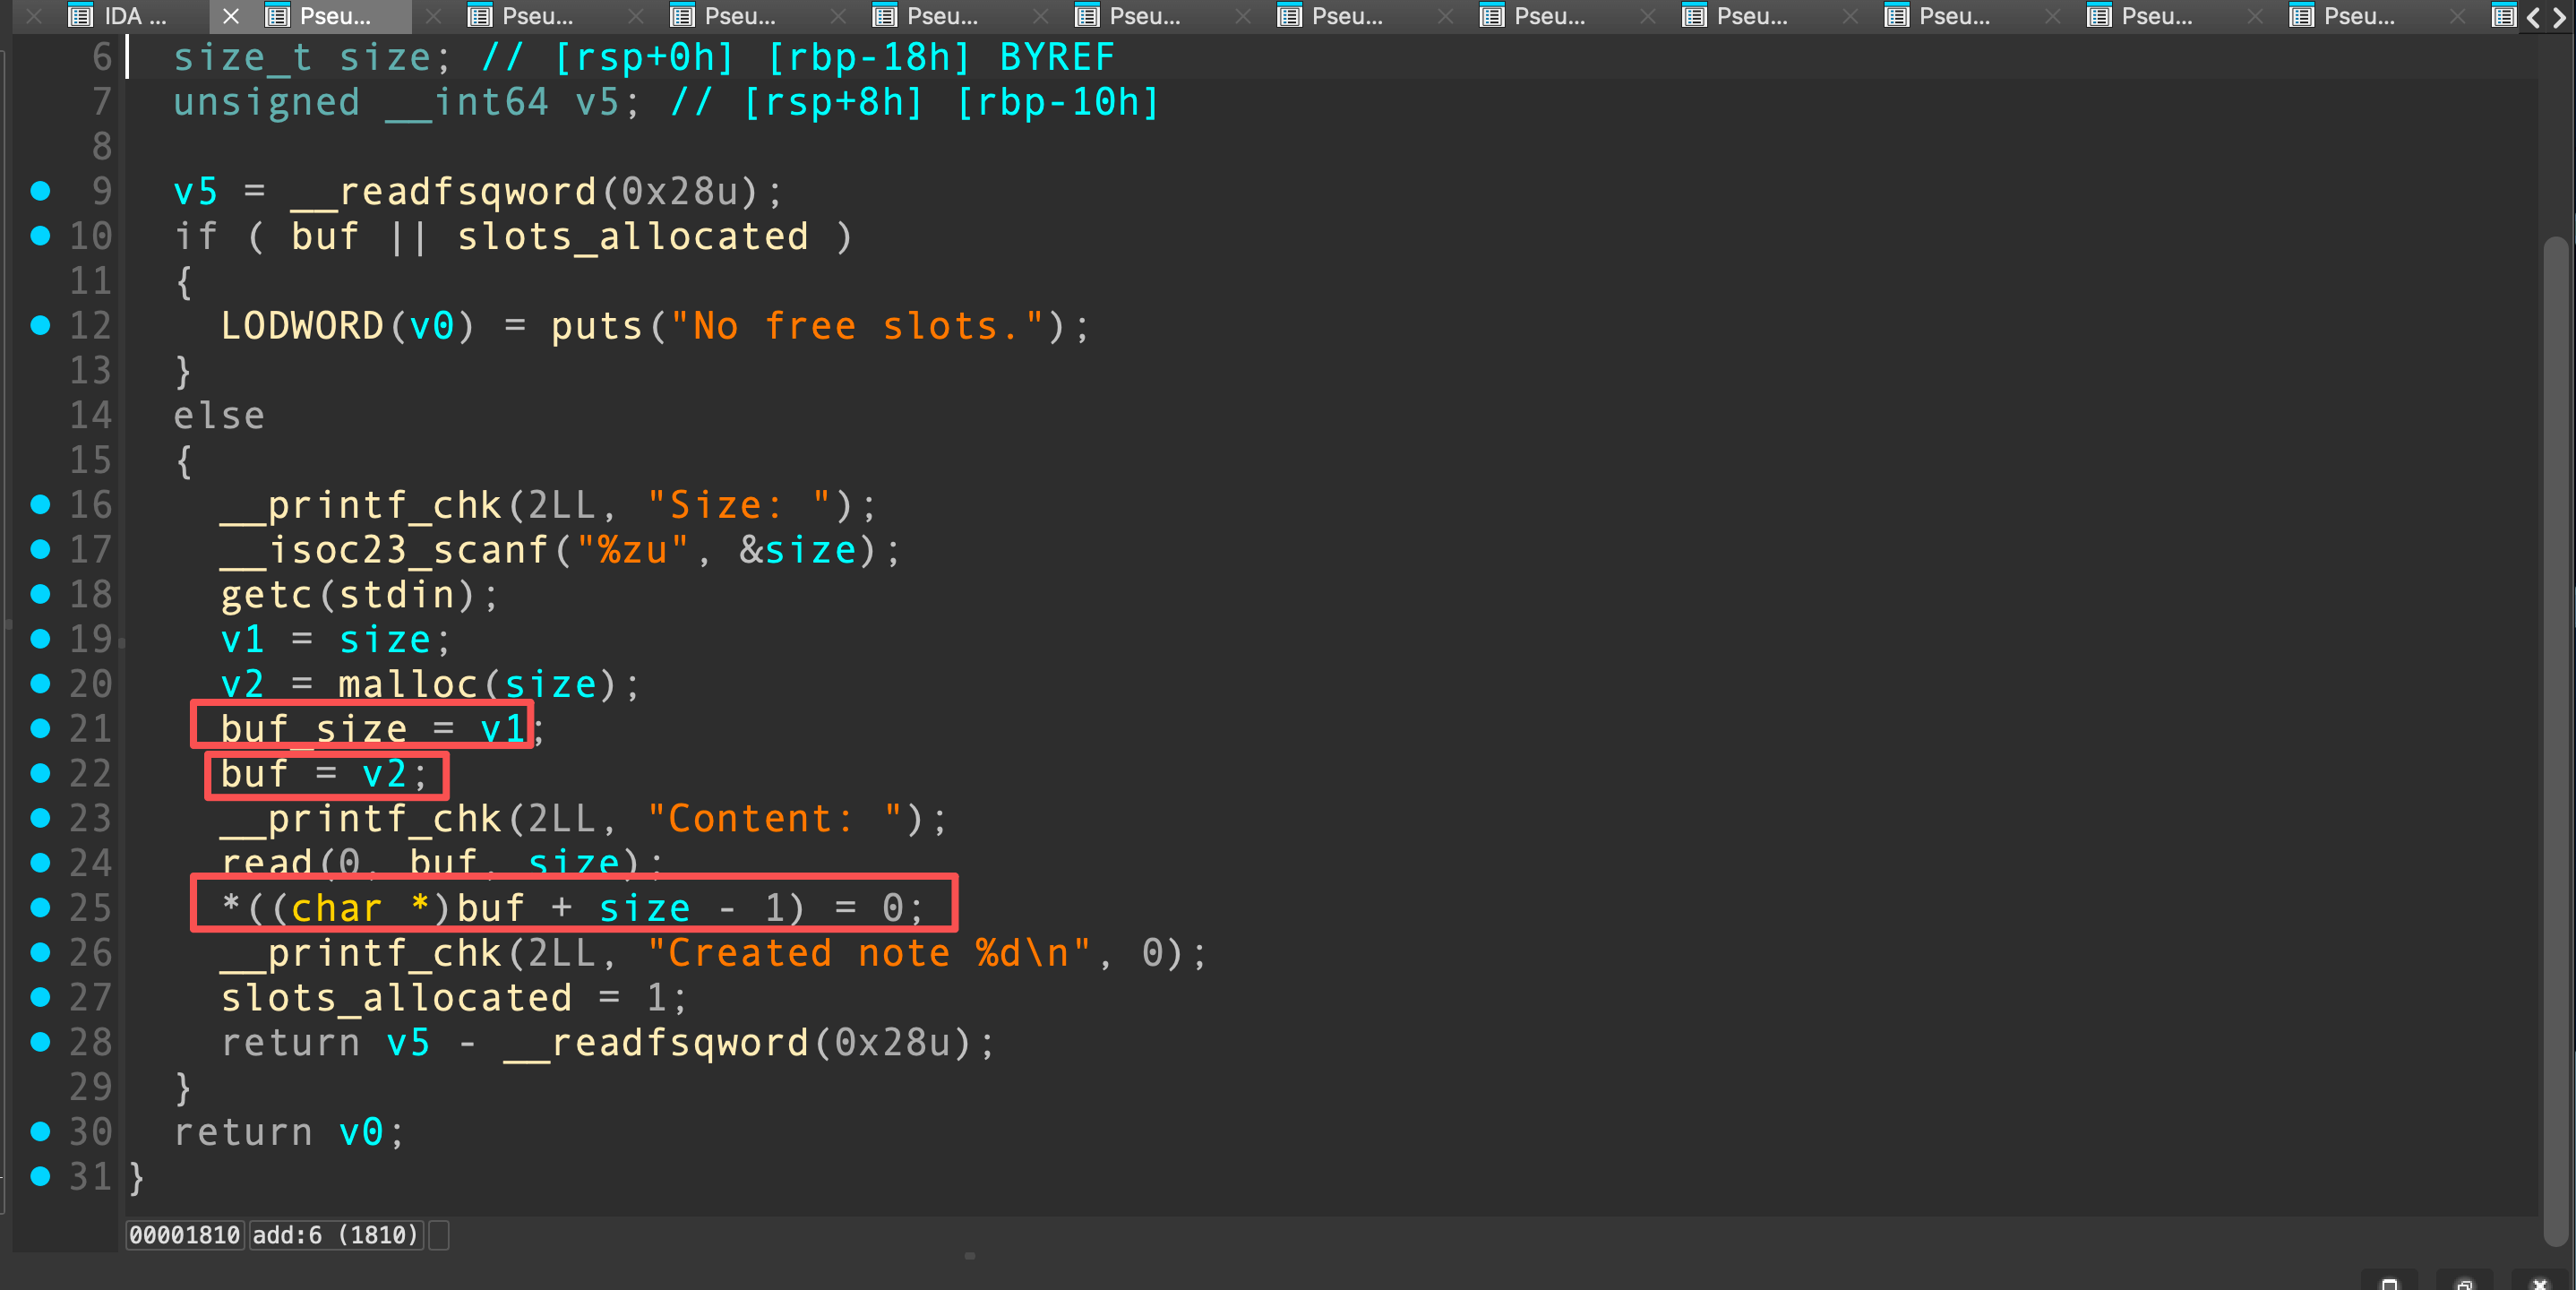Click the __isoc23_scanf function name
The width and height of the screenshot is (2576, 1290).
385,550
